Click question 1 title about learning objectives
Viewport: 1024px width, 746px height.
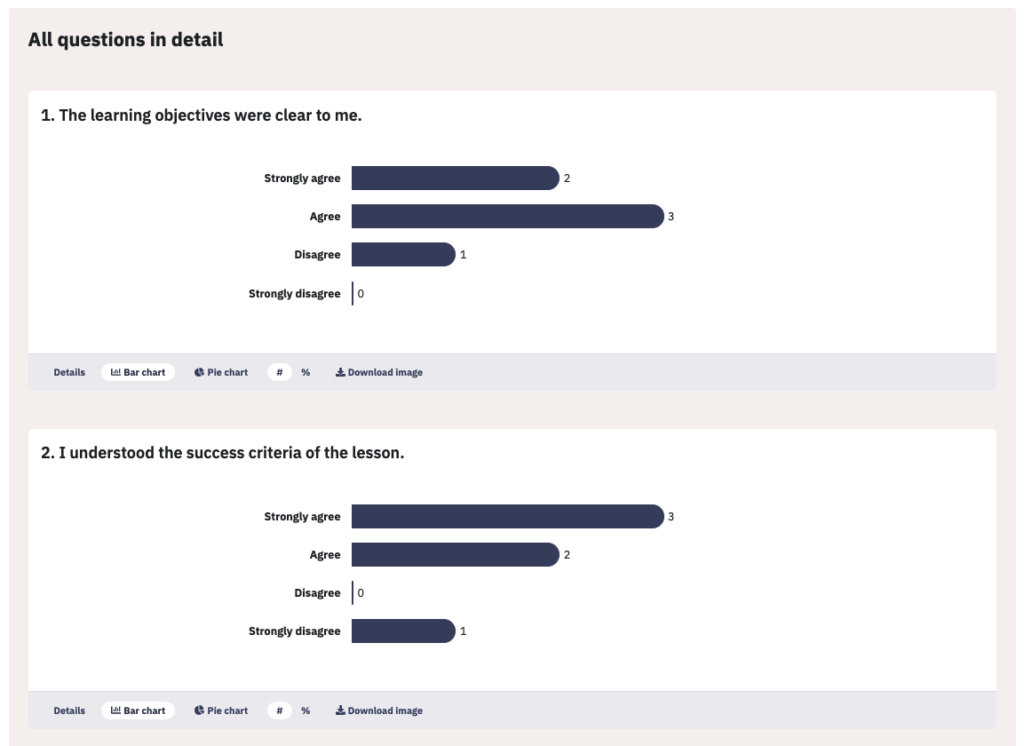(x=201, y=115)
